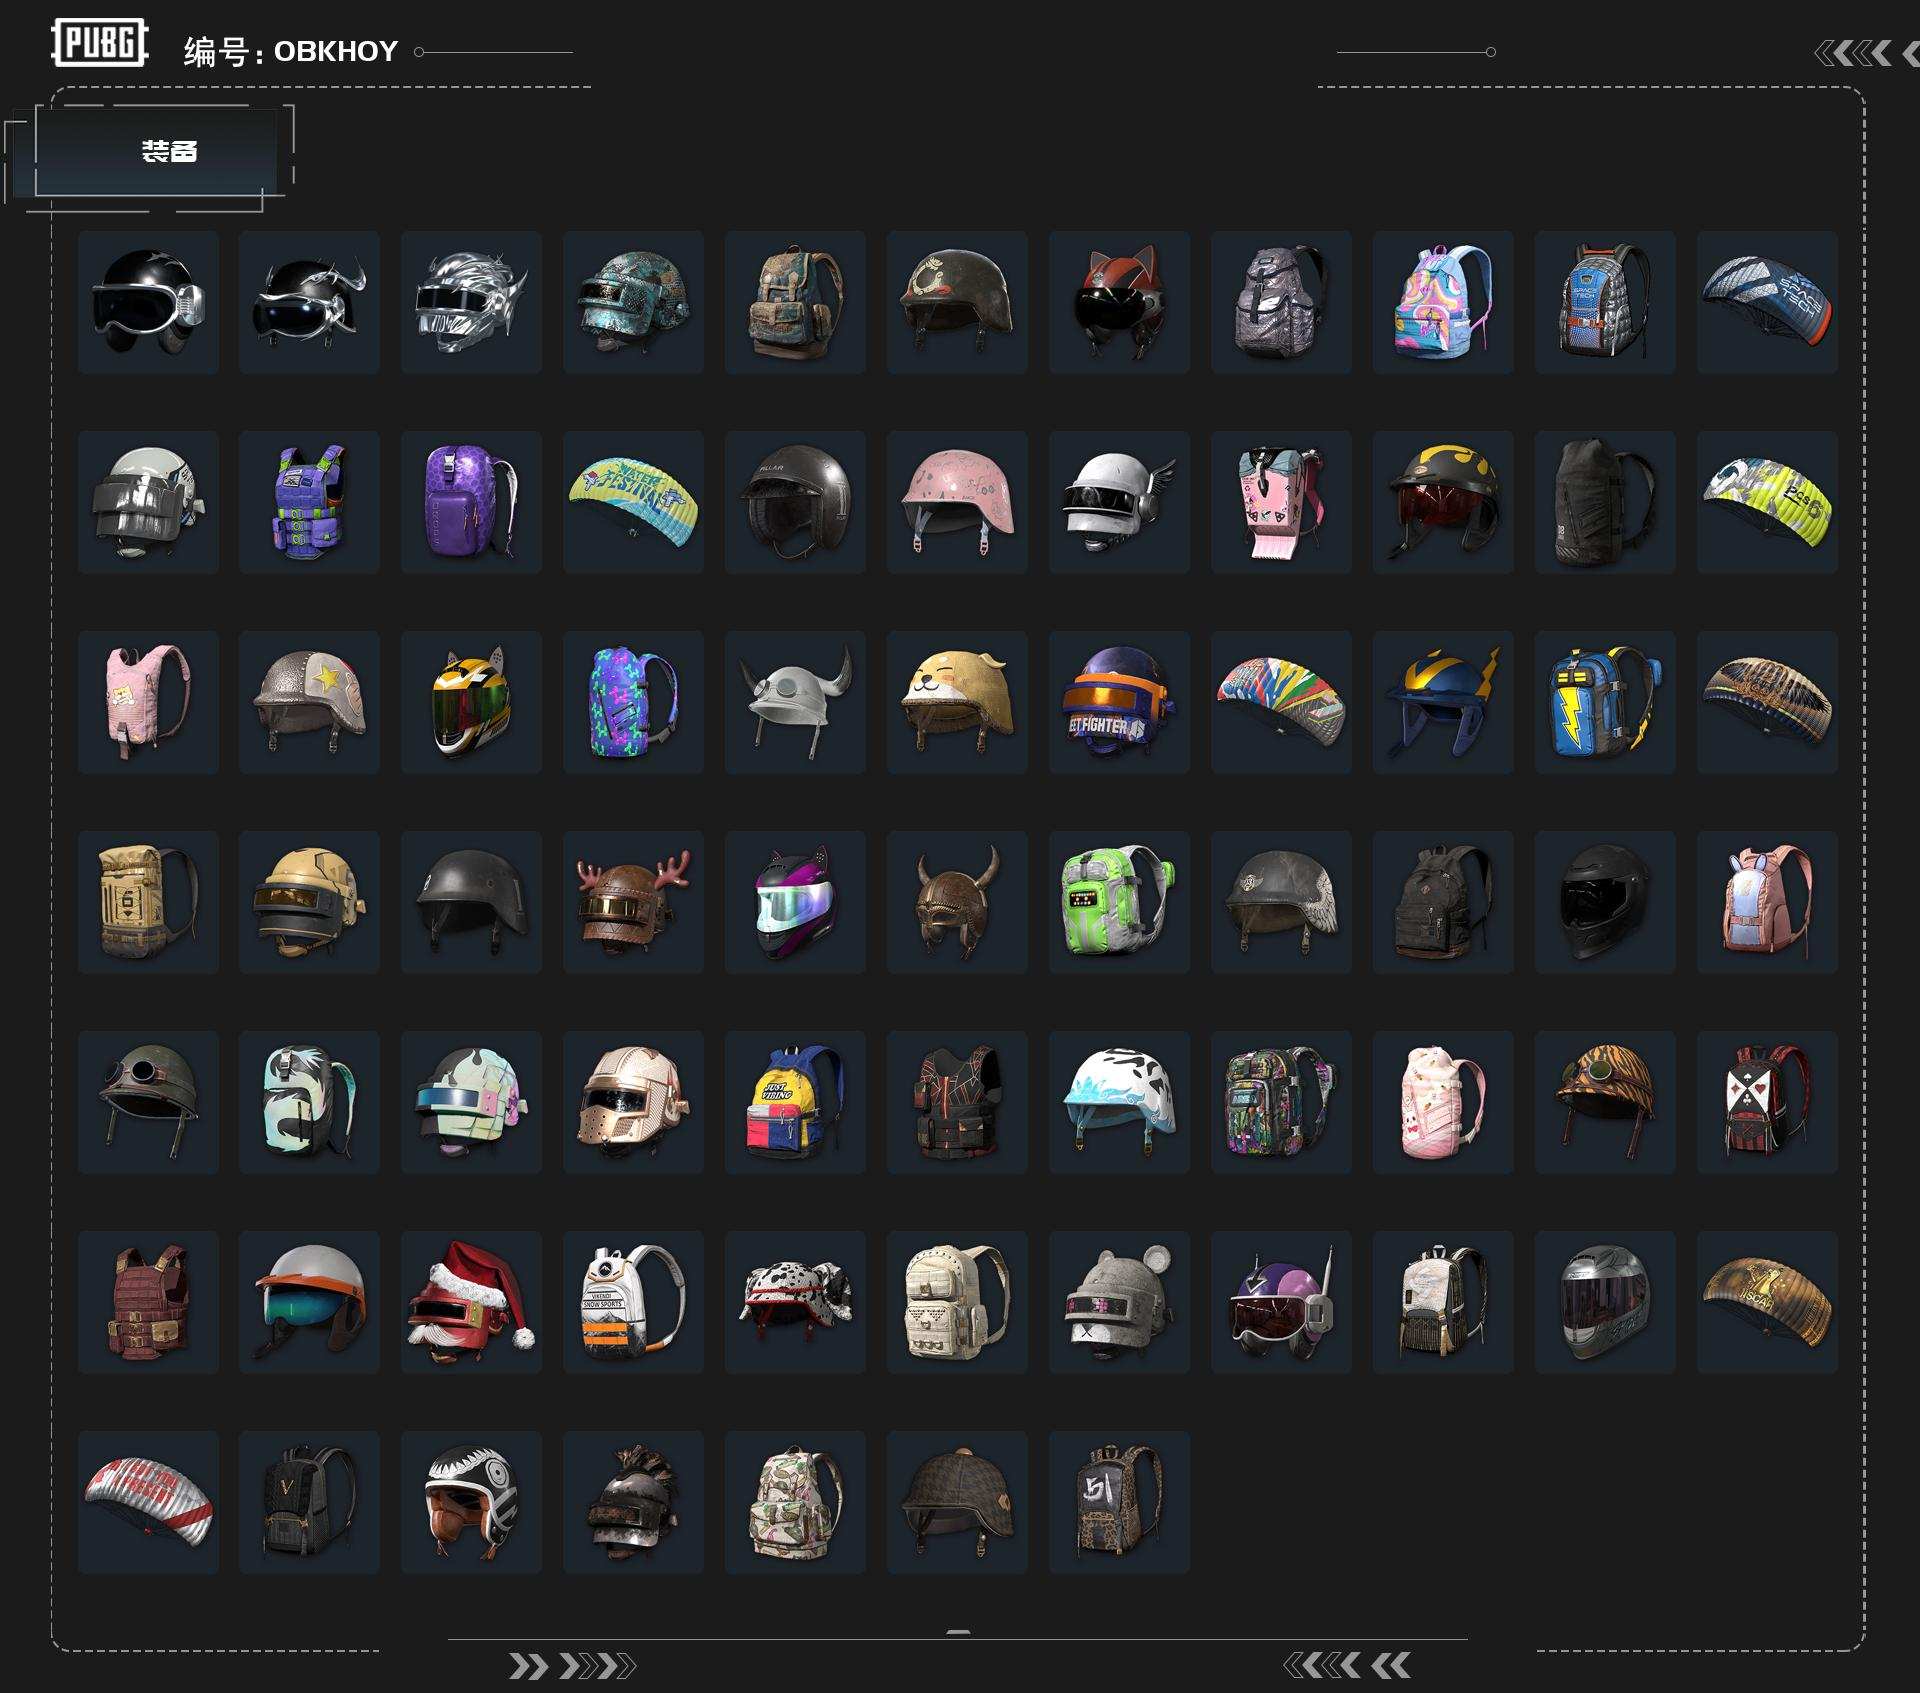Choose the maroon armored vest
The image size is (1920, 1693).
coord(147,1302)
